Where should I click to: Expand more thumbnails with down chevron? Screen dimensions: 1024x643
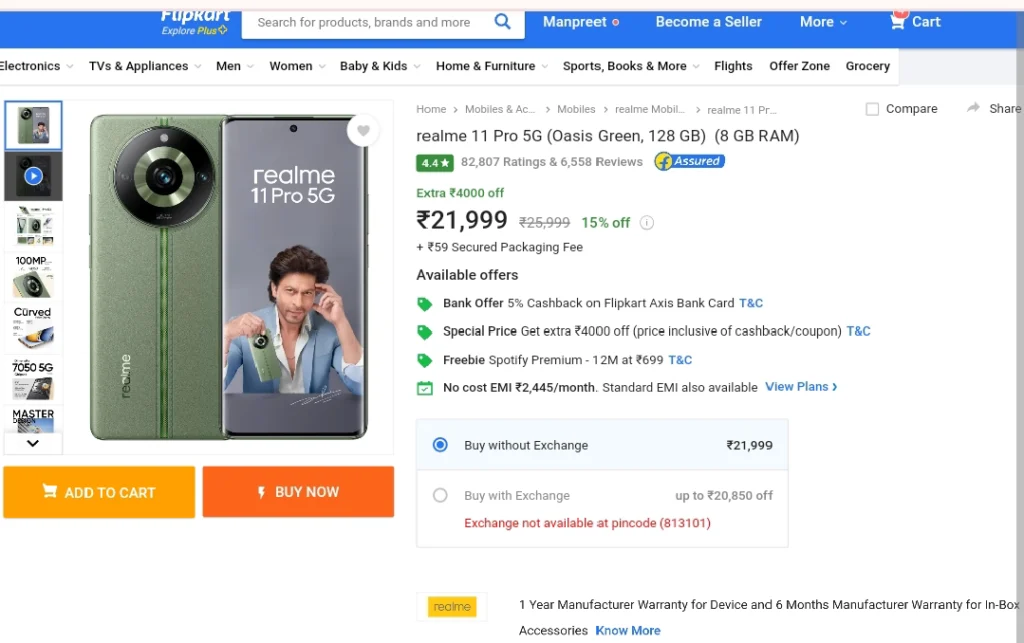(x=33, y=443)
